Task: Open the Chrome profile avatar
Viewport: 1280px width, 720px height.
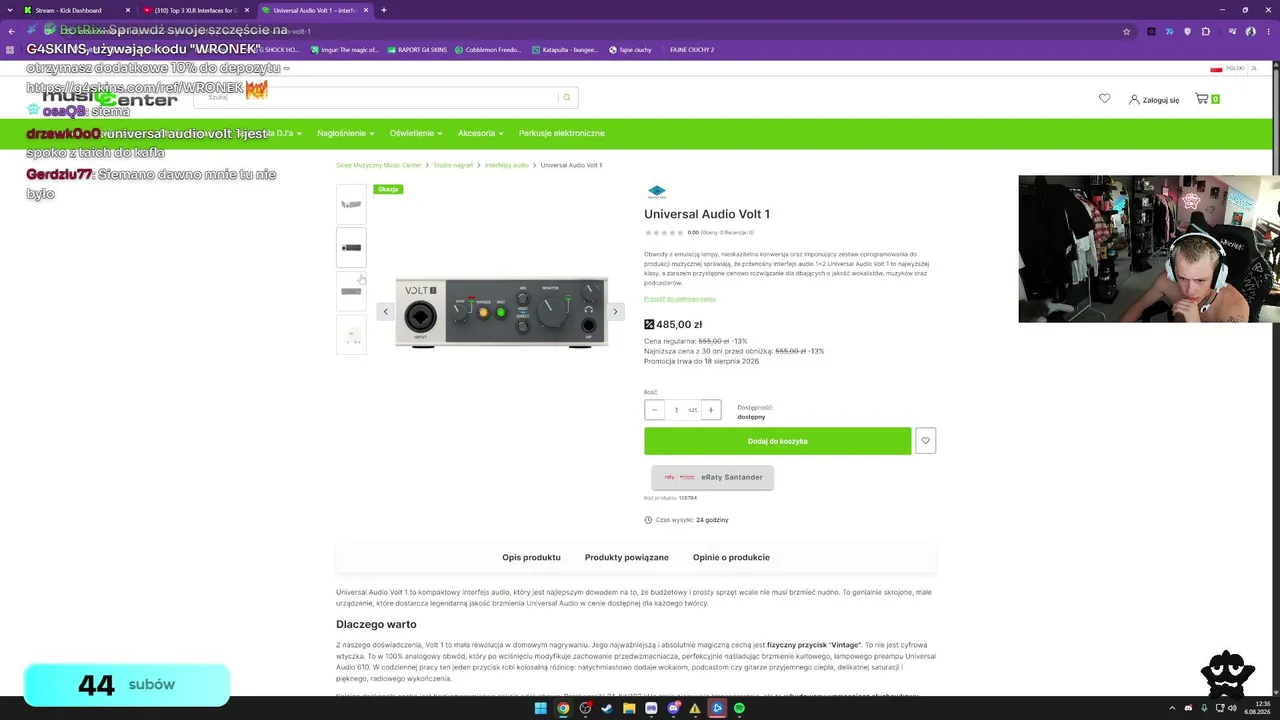Action: pos(1250,31)
